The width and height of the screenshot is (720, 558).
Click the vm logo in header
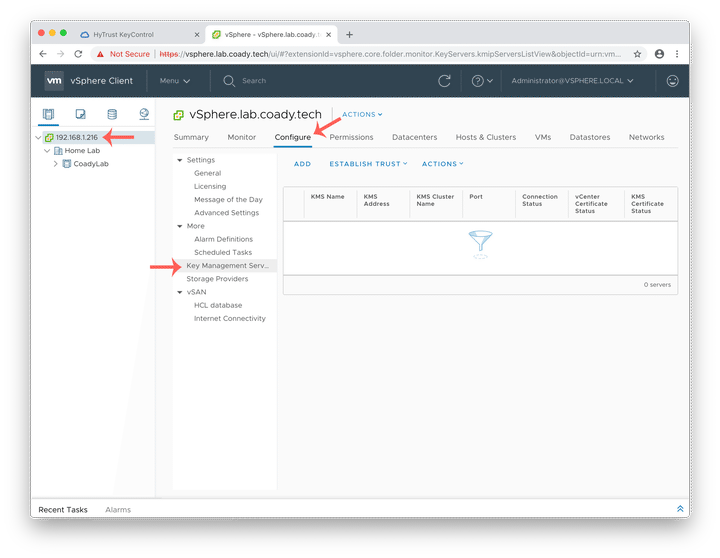(x=54, y=81)
